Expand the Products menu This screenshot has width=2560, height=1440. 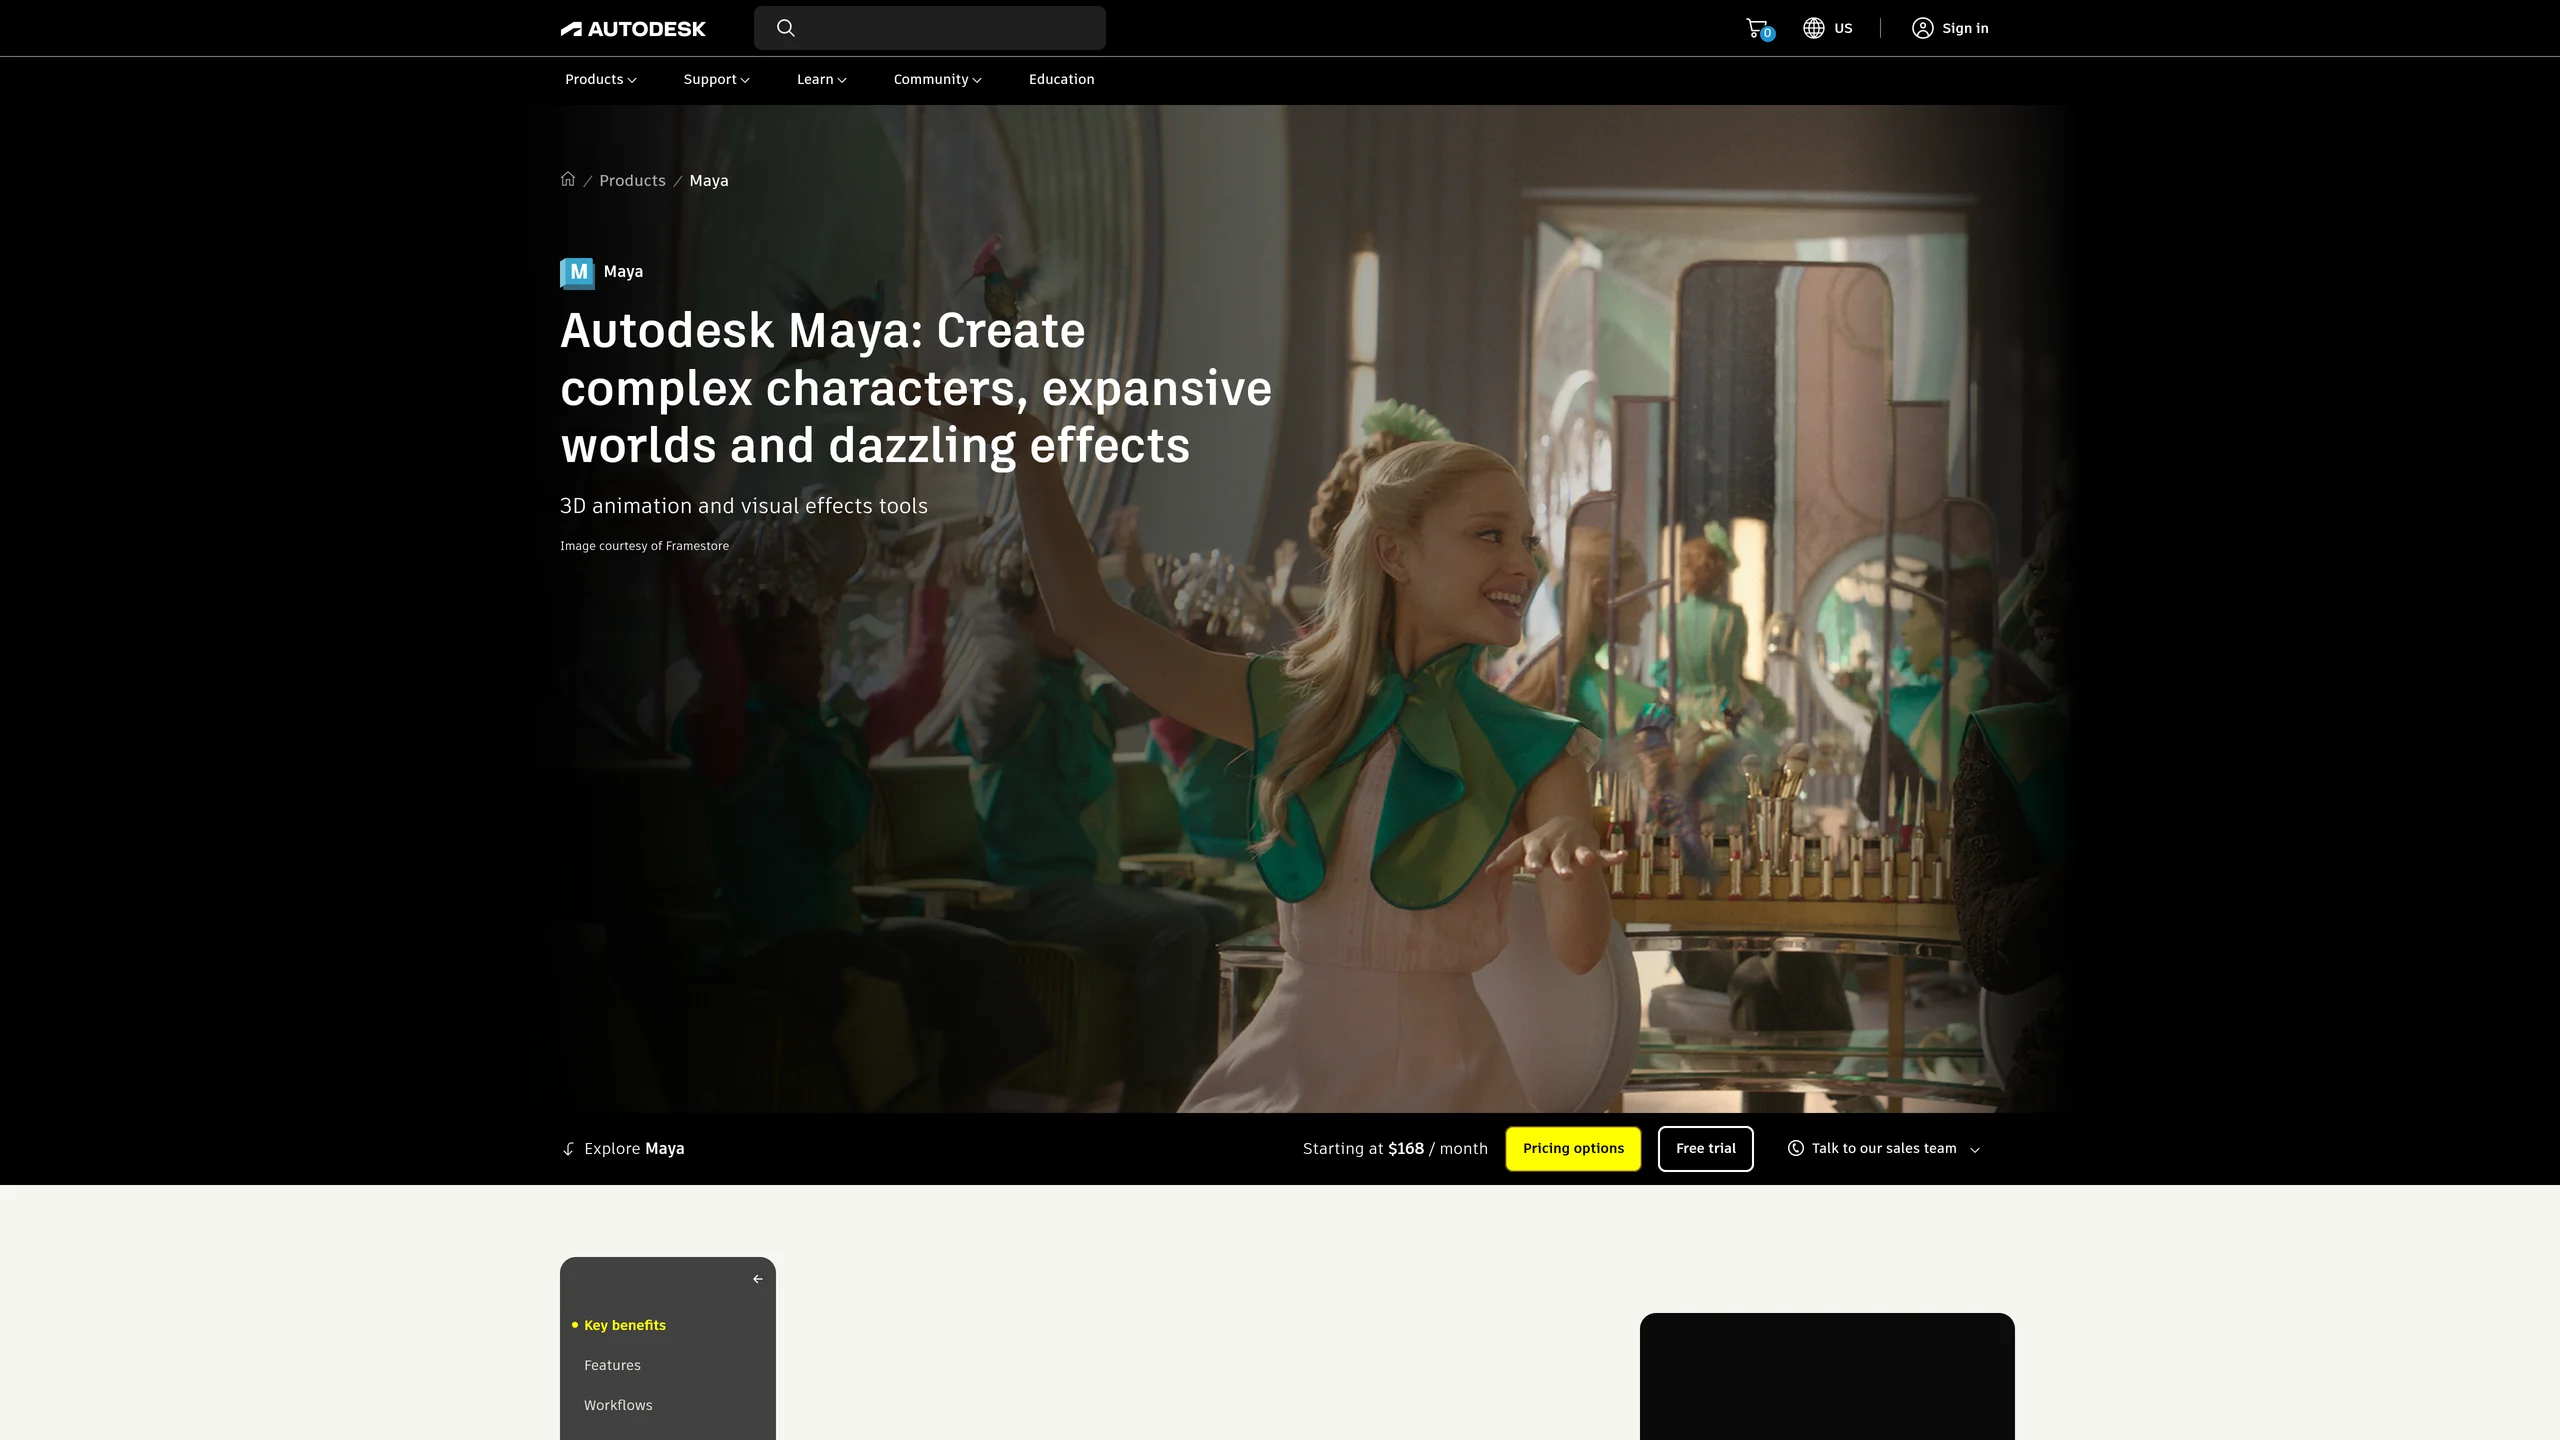[601, 79]
